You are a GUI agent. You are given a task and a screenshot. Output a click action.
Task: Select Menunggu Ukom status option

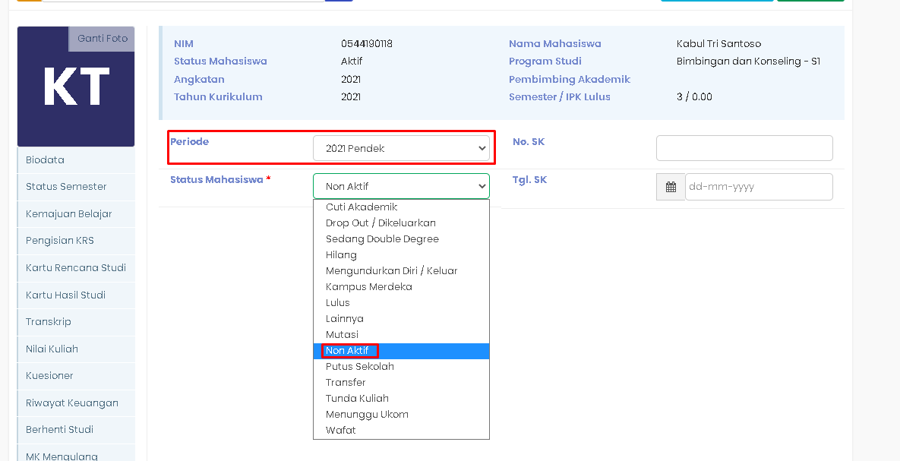tap(366, 415)
